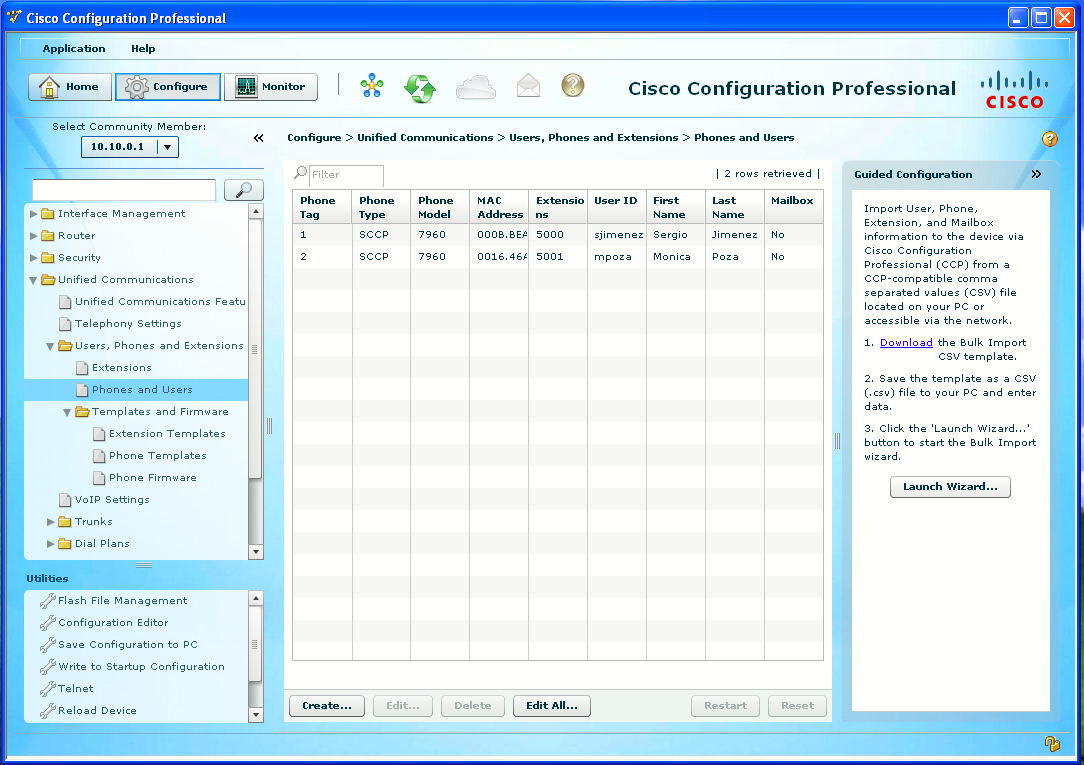1084x765 pixels.
Task: Click the orange help icon beside breadcrumb
Action: (x=1049, y=139)
